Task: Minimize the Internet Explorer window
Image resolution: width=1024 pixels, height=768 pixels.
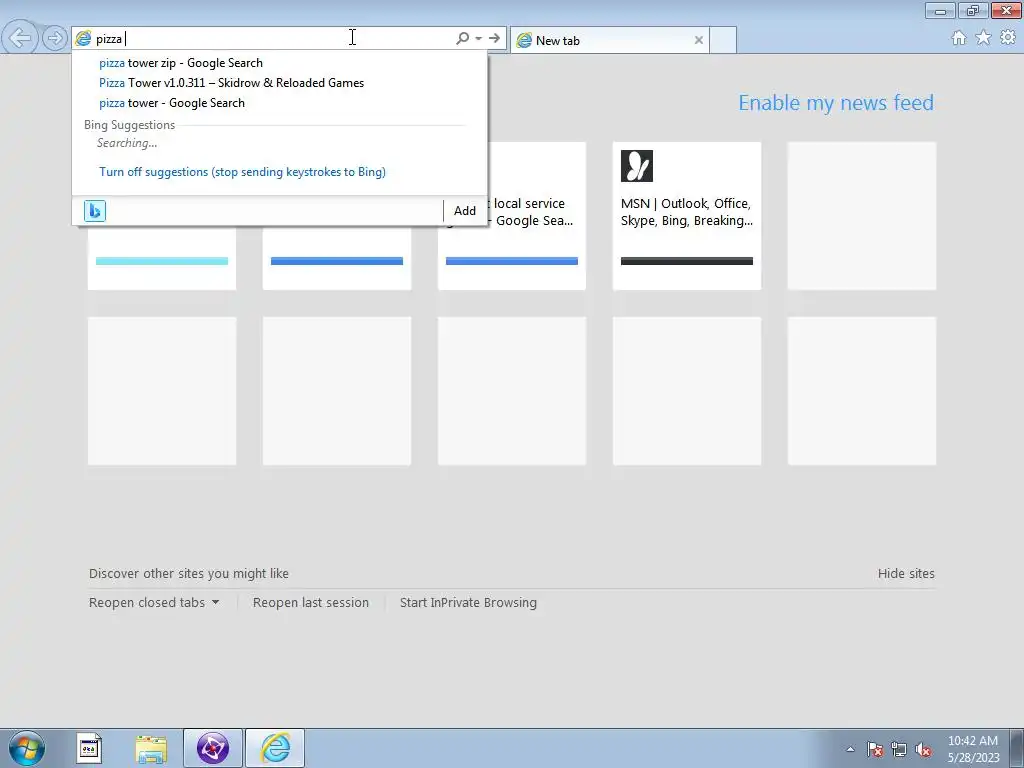Action: coord(940,10)
